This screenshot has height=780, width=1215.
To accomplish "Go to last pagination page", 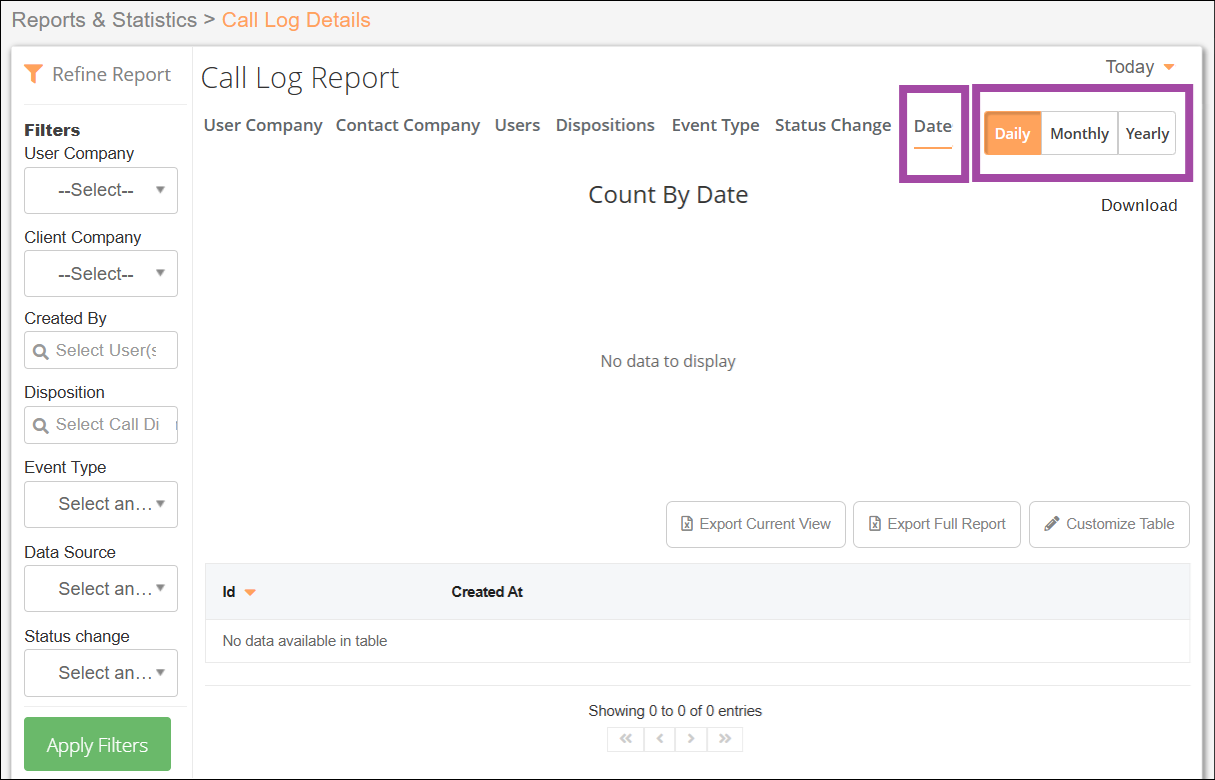I will click(x=725, y=739).
